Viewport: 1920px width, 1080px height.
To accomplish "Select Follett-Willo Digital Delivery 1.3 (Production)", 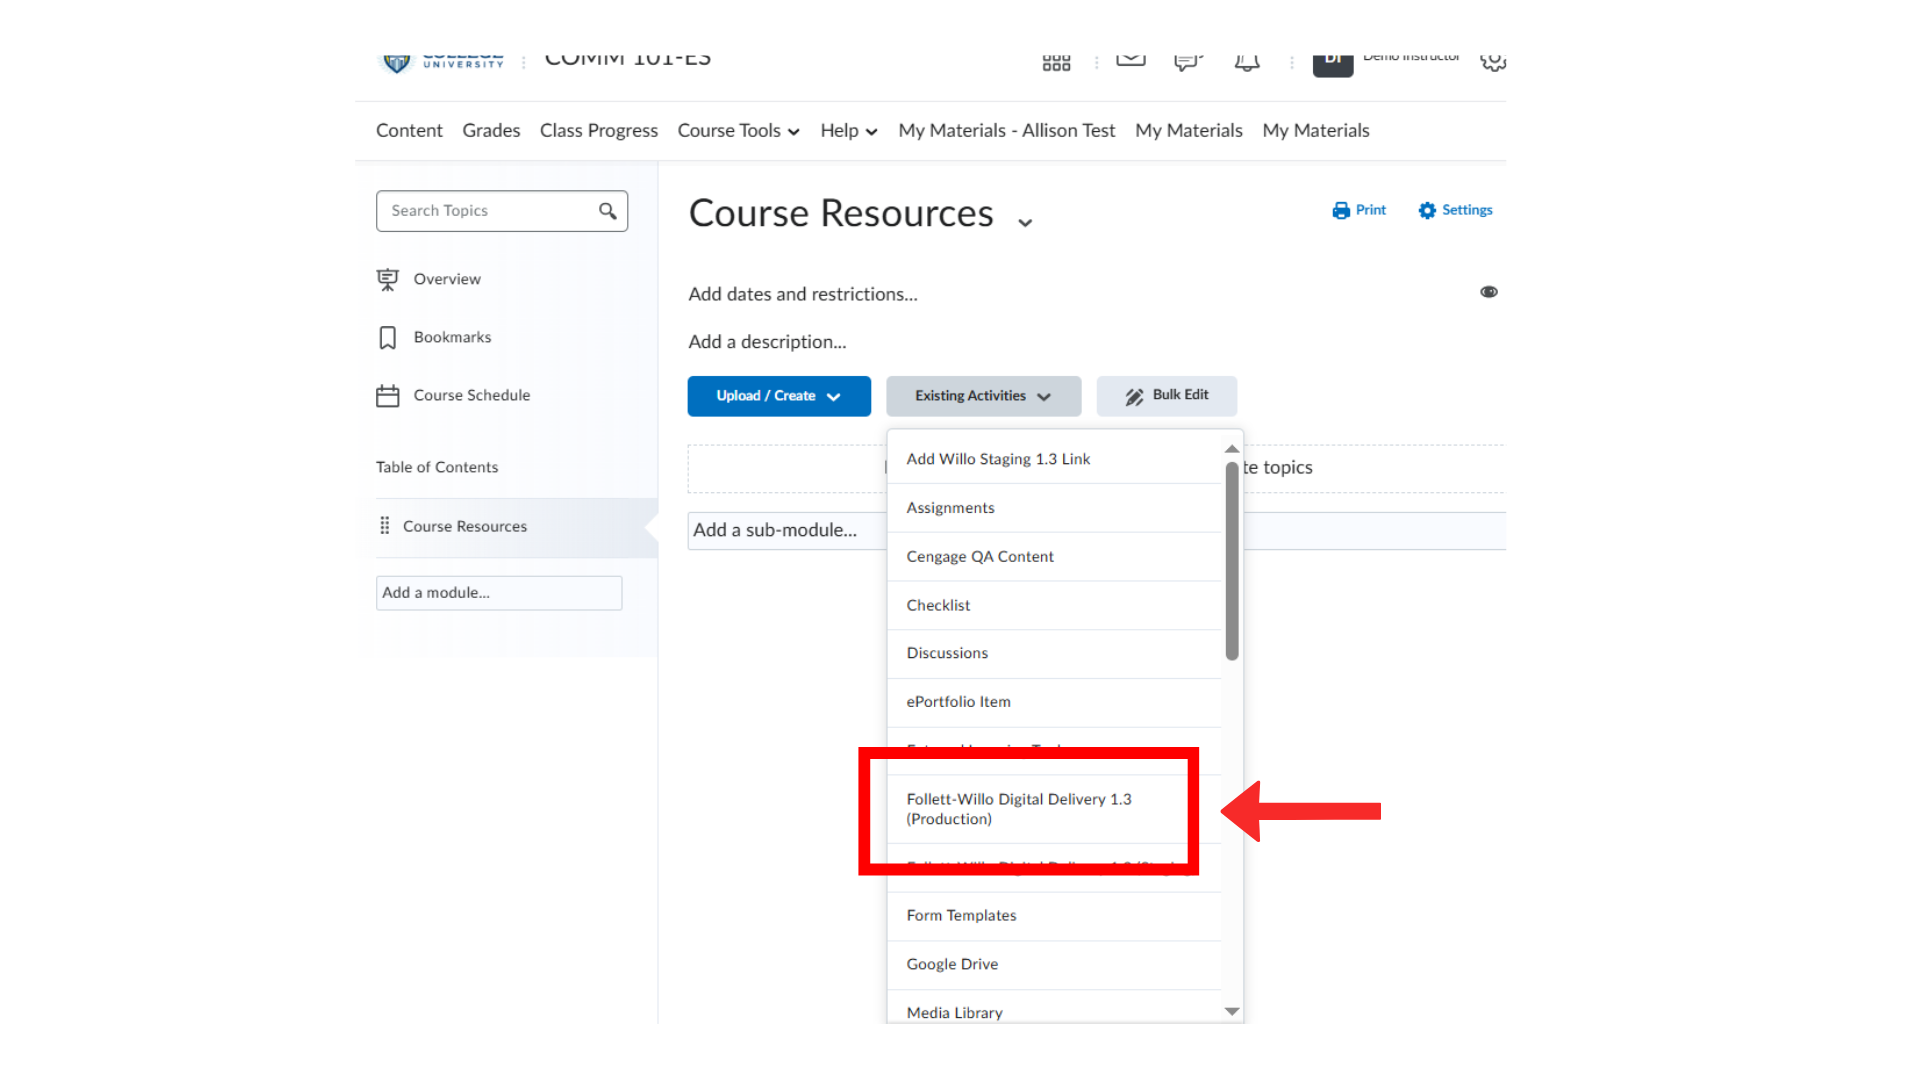I will [x=1054, y=809].
